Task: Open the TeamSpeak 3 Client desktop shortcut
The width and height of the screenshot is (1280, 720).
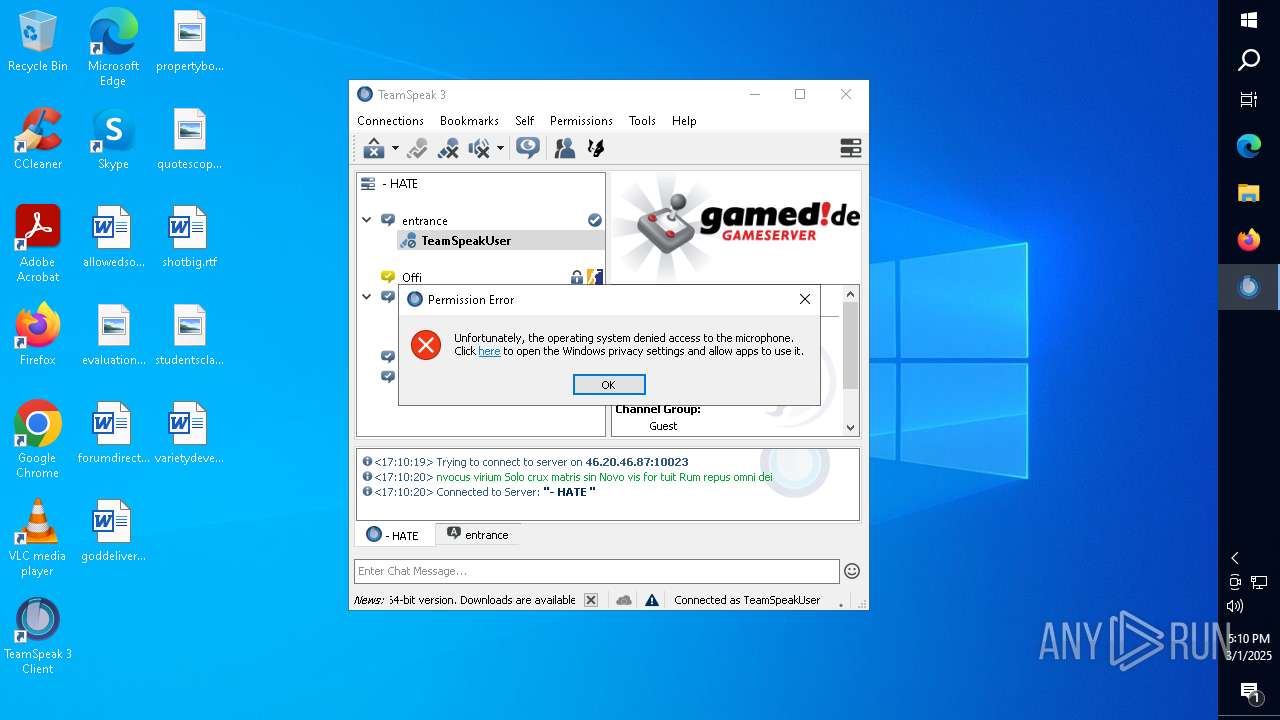Action: (x=38, y=636)
